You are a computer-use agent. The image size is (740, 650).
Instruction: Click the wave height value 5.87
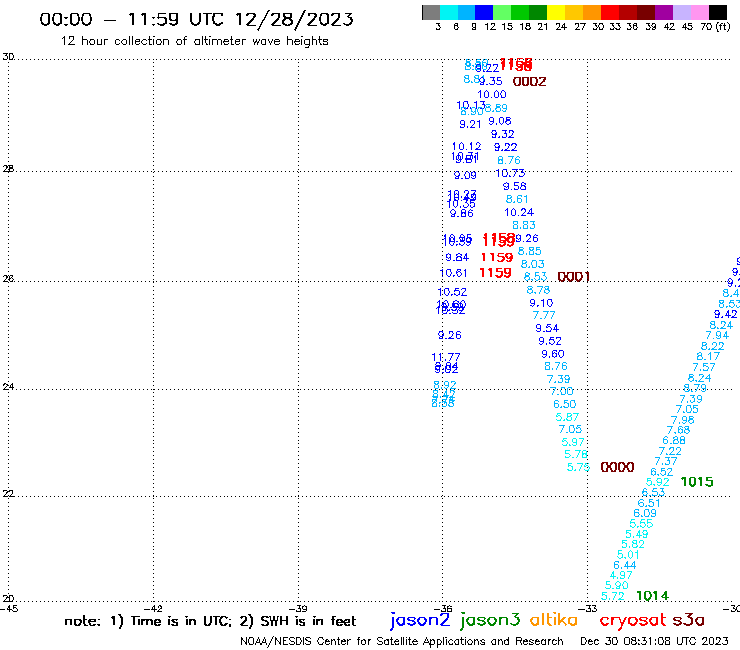click(567, 417)
